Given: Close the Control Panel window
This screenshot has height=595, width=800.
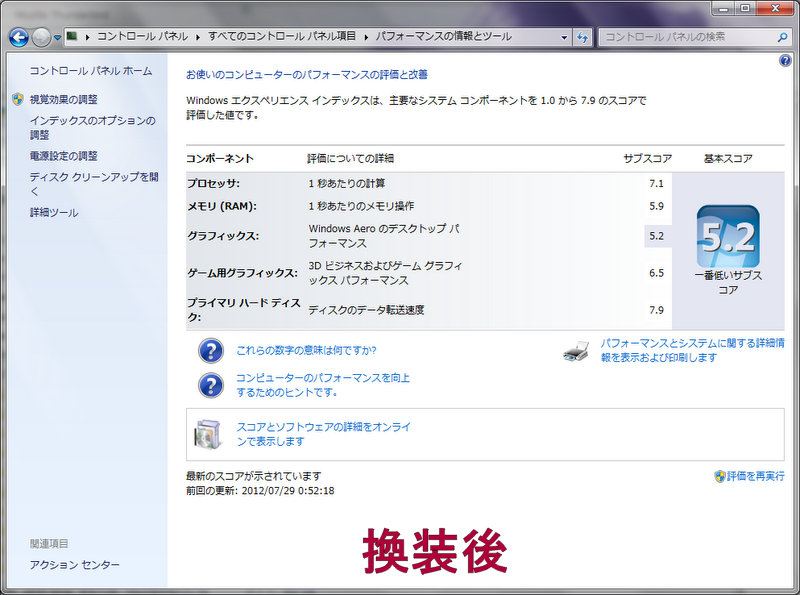Looking at the screenshot, I should coord(774,8).
